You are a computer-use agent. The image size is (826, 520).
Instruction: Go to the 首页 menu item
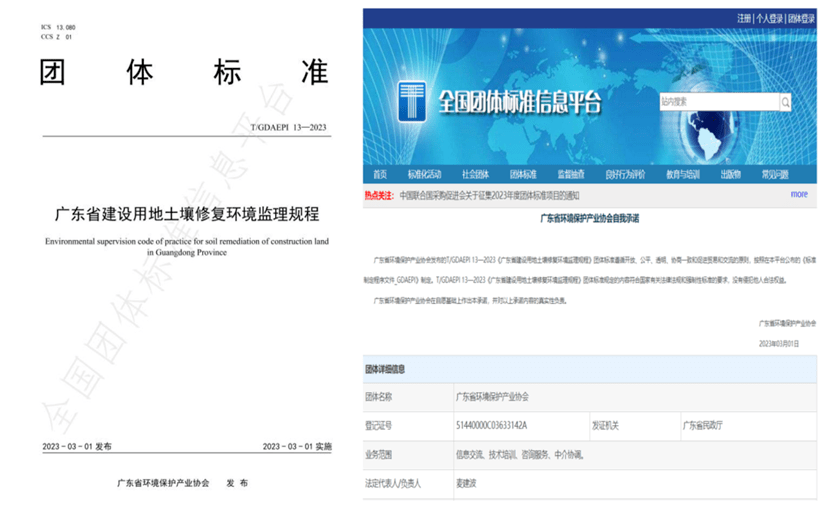(379, 174)
